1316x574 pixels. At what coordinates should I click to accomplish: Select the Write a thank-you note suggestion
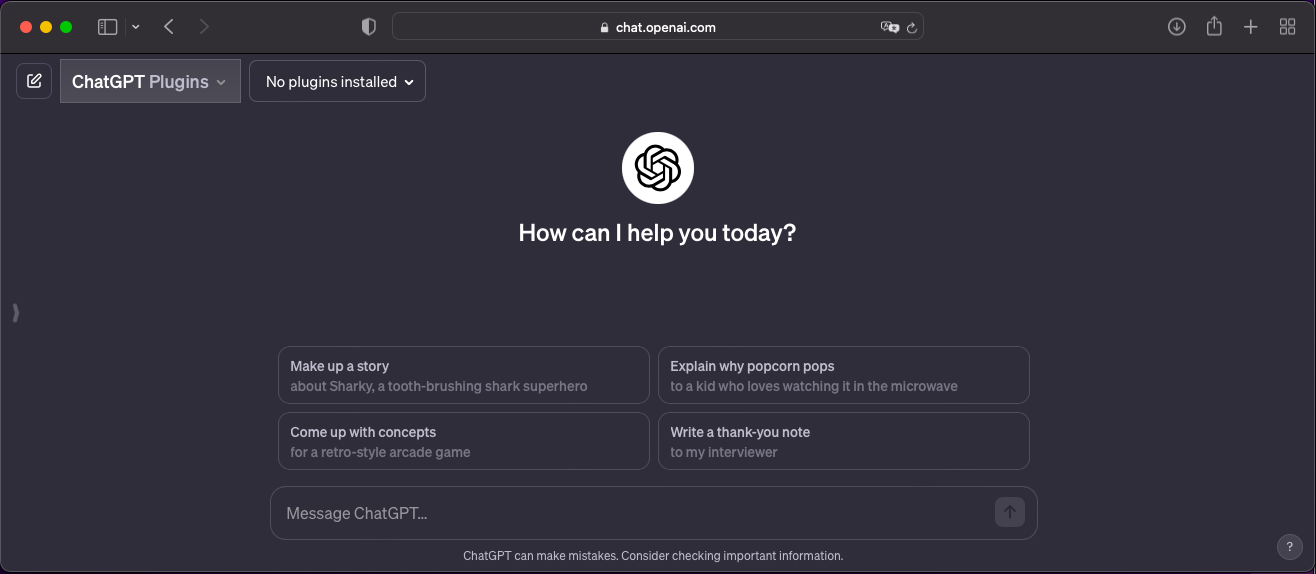click(844, 441)
